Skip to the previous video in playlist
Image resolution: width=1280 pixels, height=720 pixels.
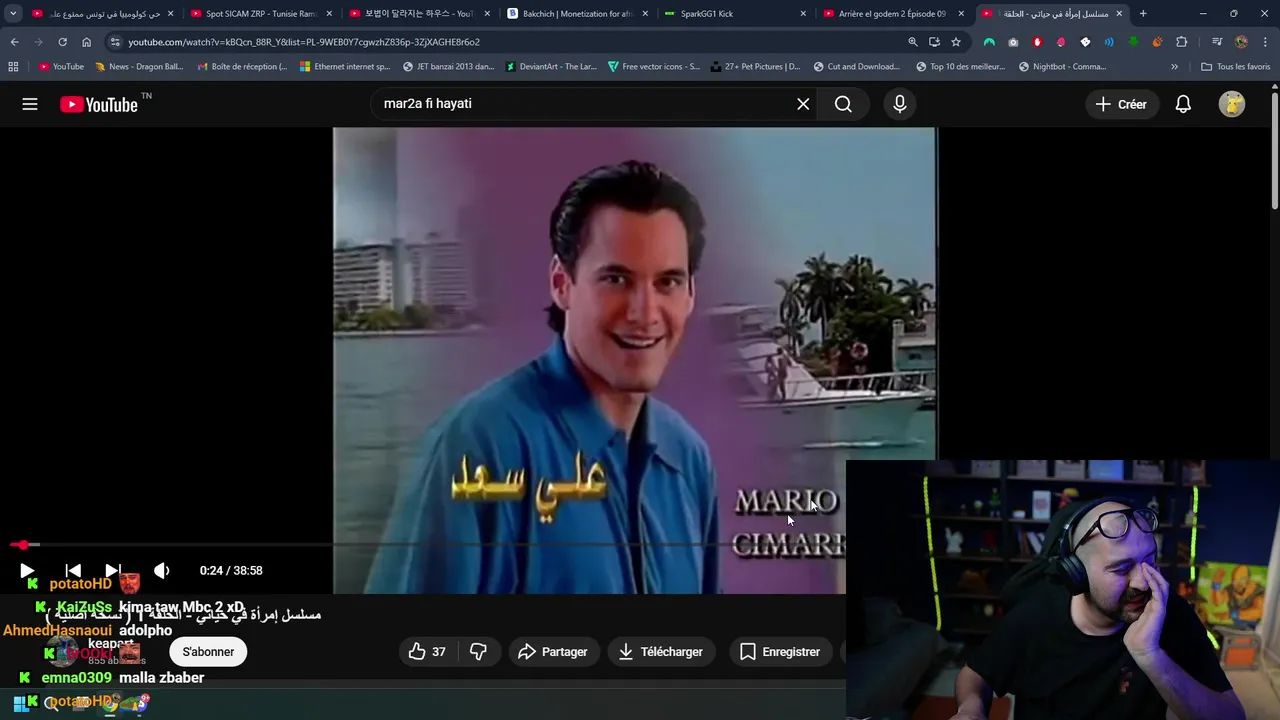(x=73, y=571)
